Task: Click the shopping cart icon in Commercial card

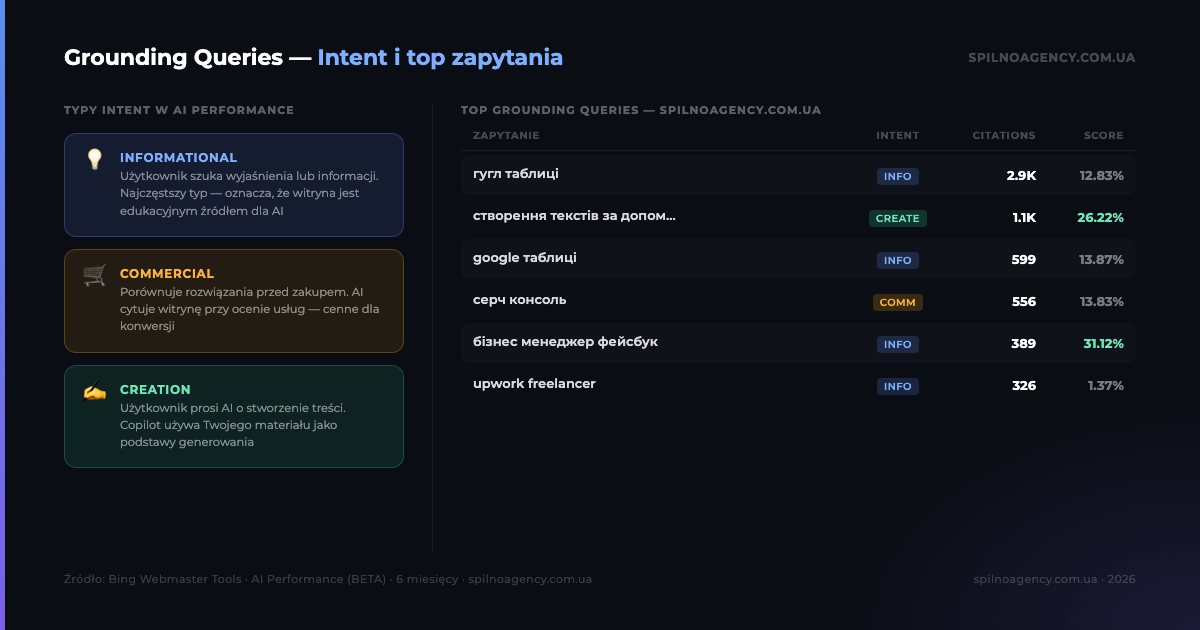Action: pyautogui.click(x=94, y=275)
